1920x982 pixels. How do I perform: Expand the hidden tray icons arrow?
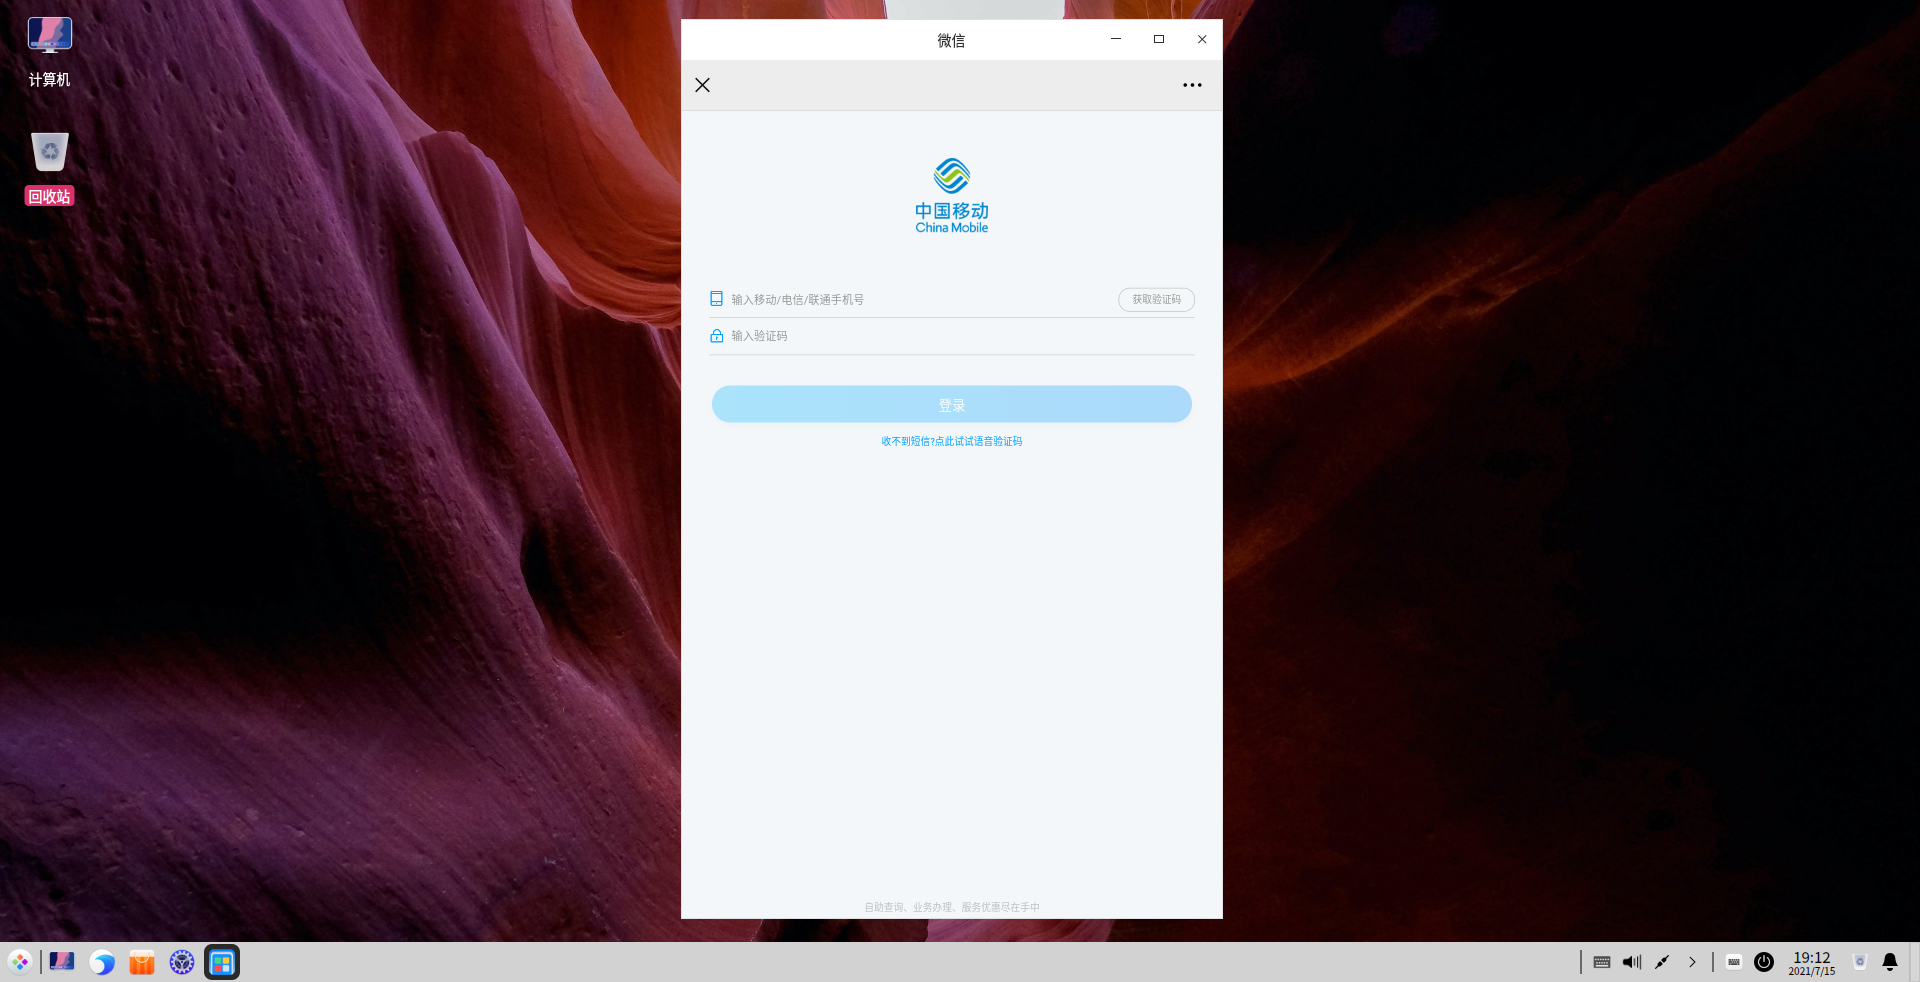[1692, 962]
